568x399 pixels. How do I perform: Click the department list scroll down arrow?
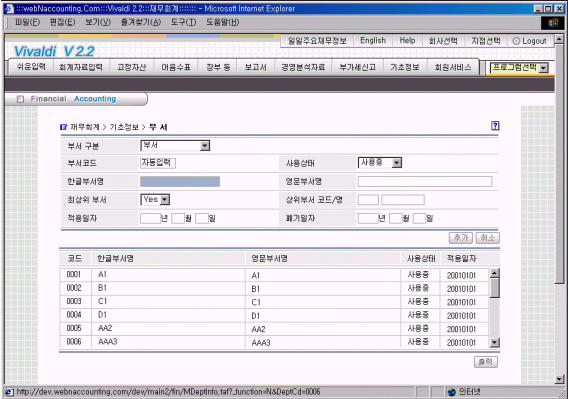tap(494, 342)
